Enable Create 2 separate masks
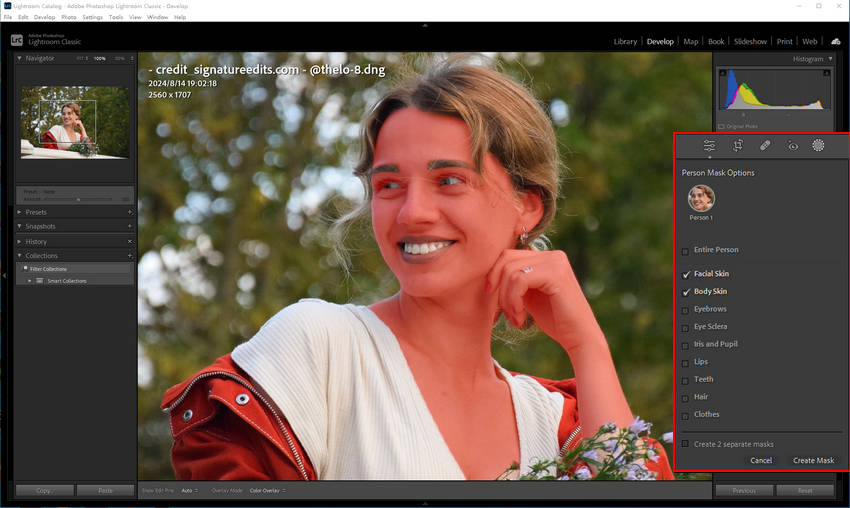The width and height of the screenshot is (850, 508). 685,443
